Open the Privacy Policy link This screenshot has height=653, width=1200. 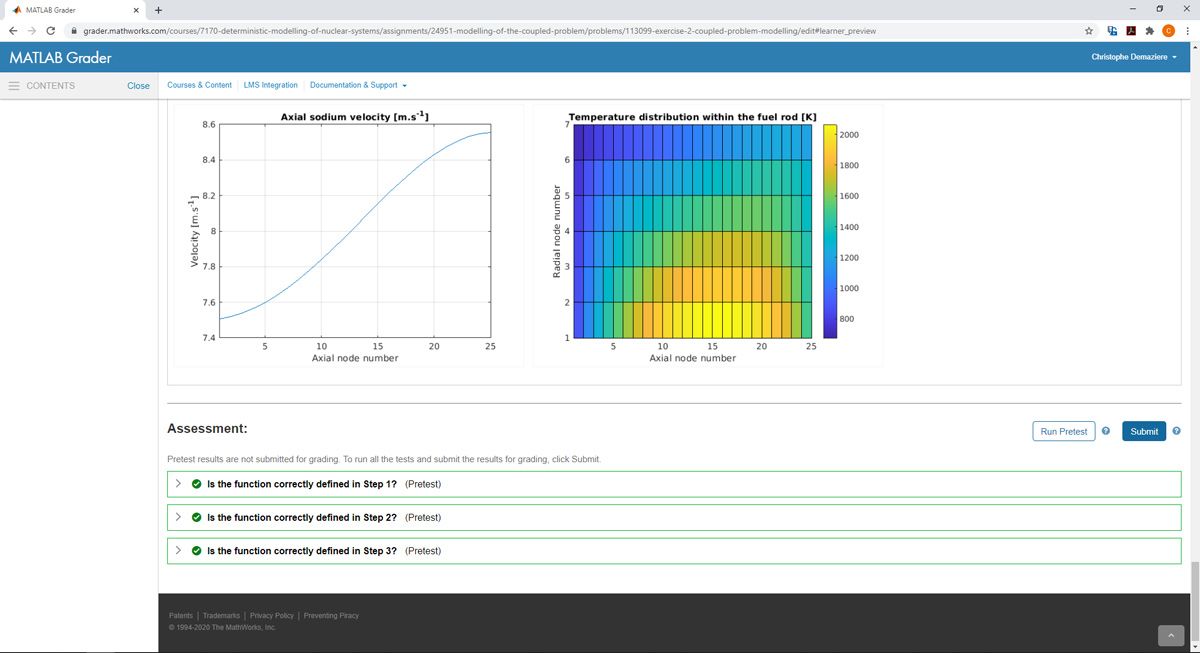click(x=270, y=615)
